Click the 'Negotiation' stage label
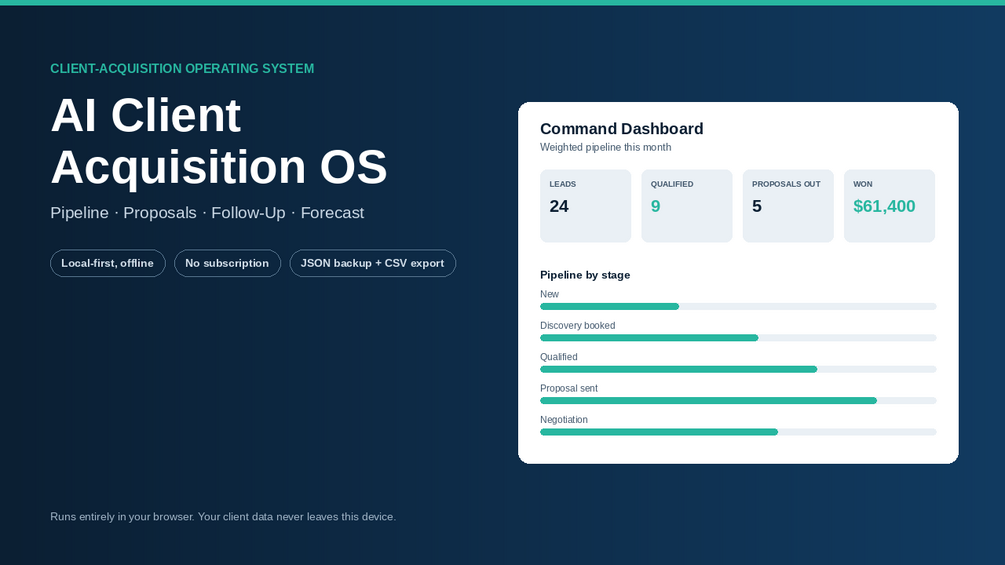Screen dimensions: 1005x565 coord(564,420)
